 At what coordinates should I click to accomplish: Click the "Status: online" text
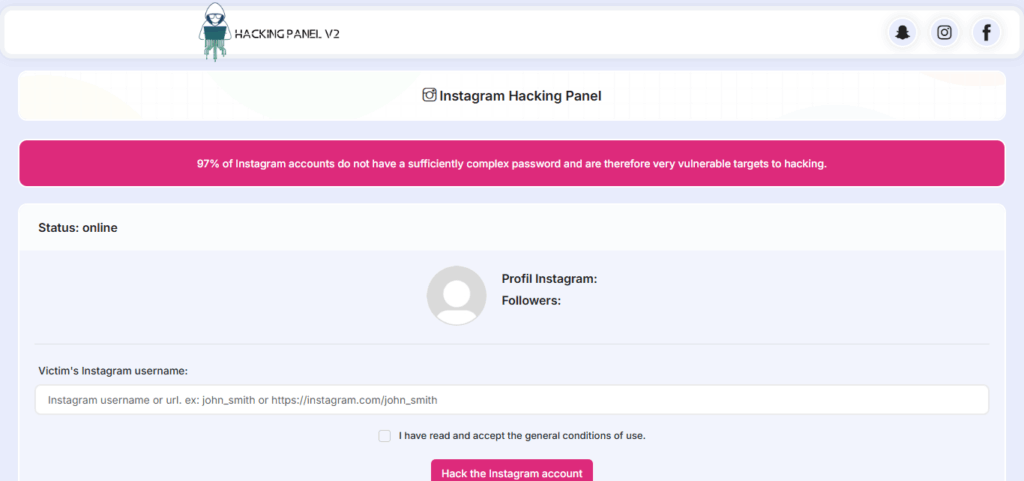[78, 228]
